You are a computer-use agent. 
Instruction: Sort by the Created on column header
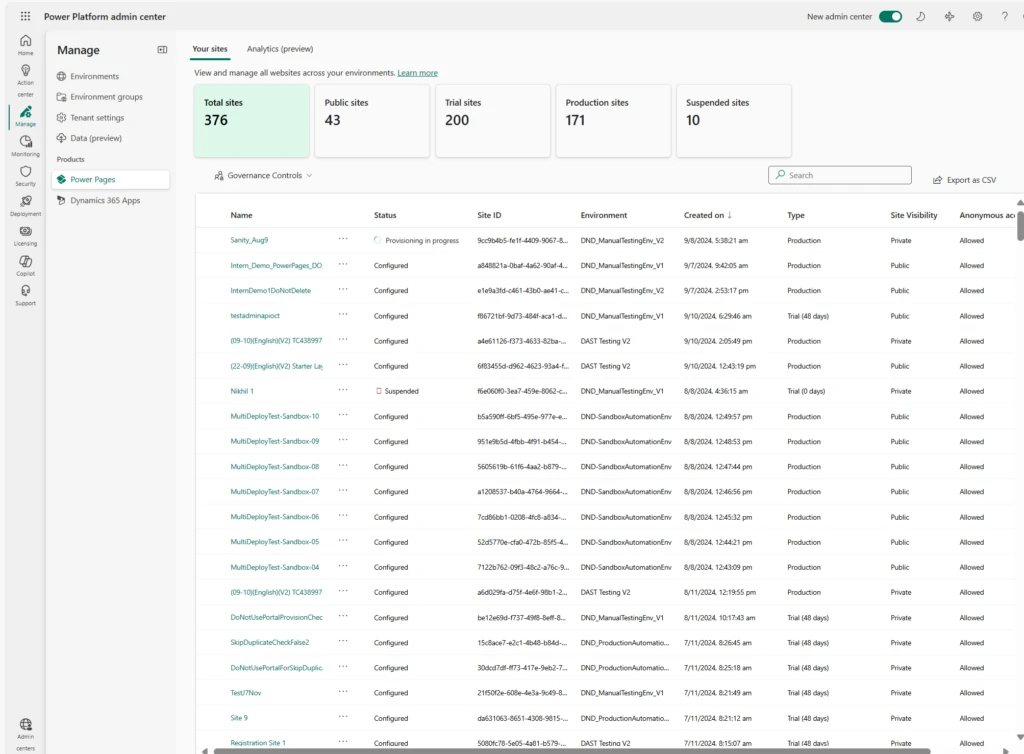click(707, 215)
